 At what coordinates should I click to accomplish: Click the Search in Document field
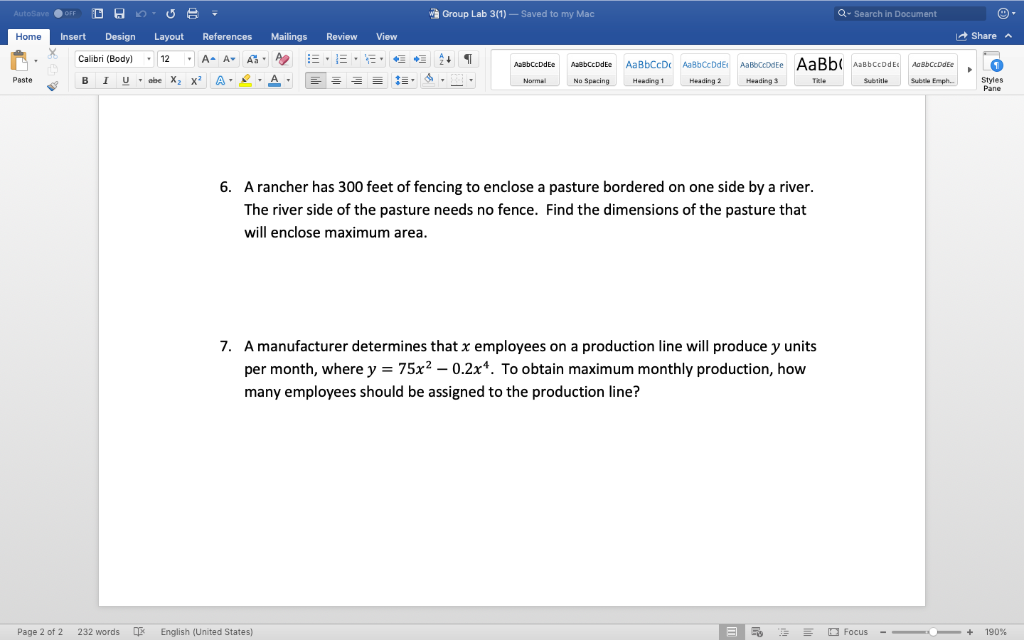[x=910, y=14]
